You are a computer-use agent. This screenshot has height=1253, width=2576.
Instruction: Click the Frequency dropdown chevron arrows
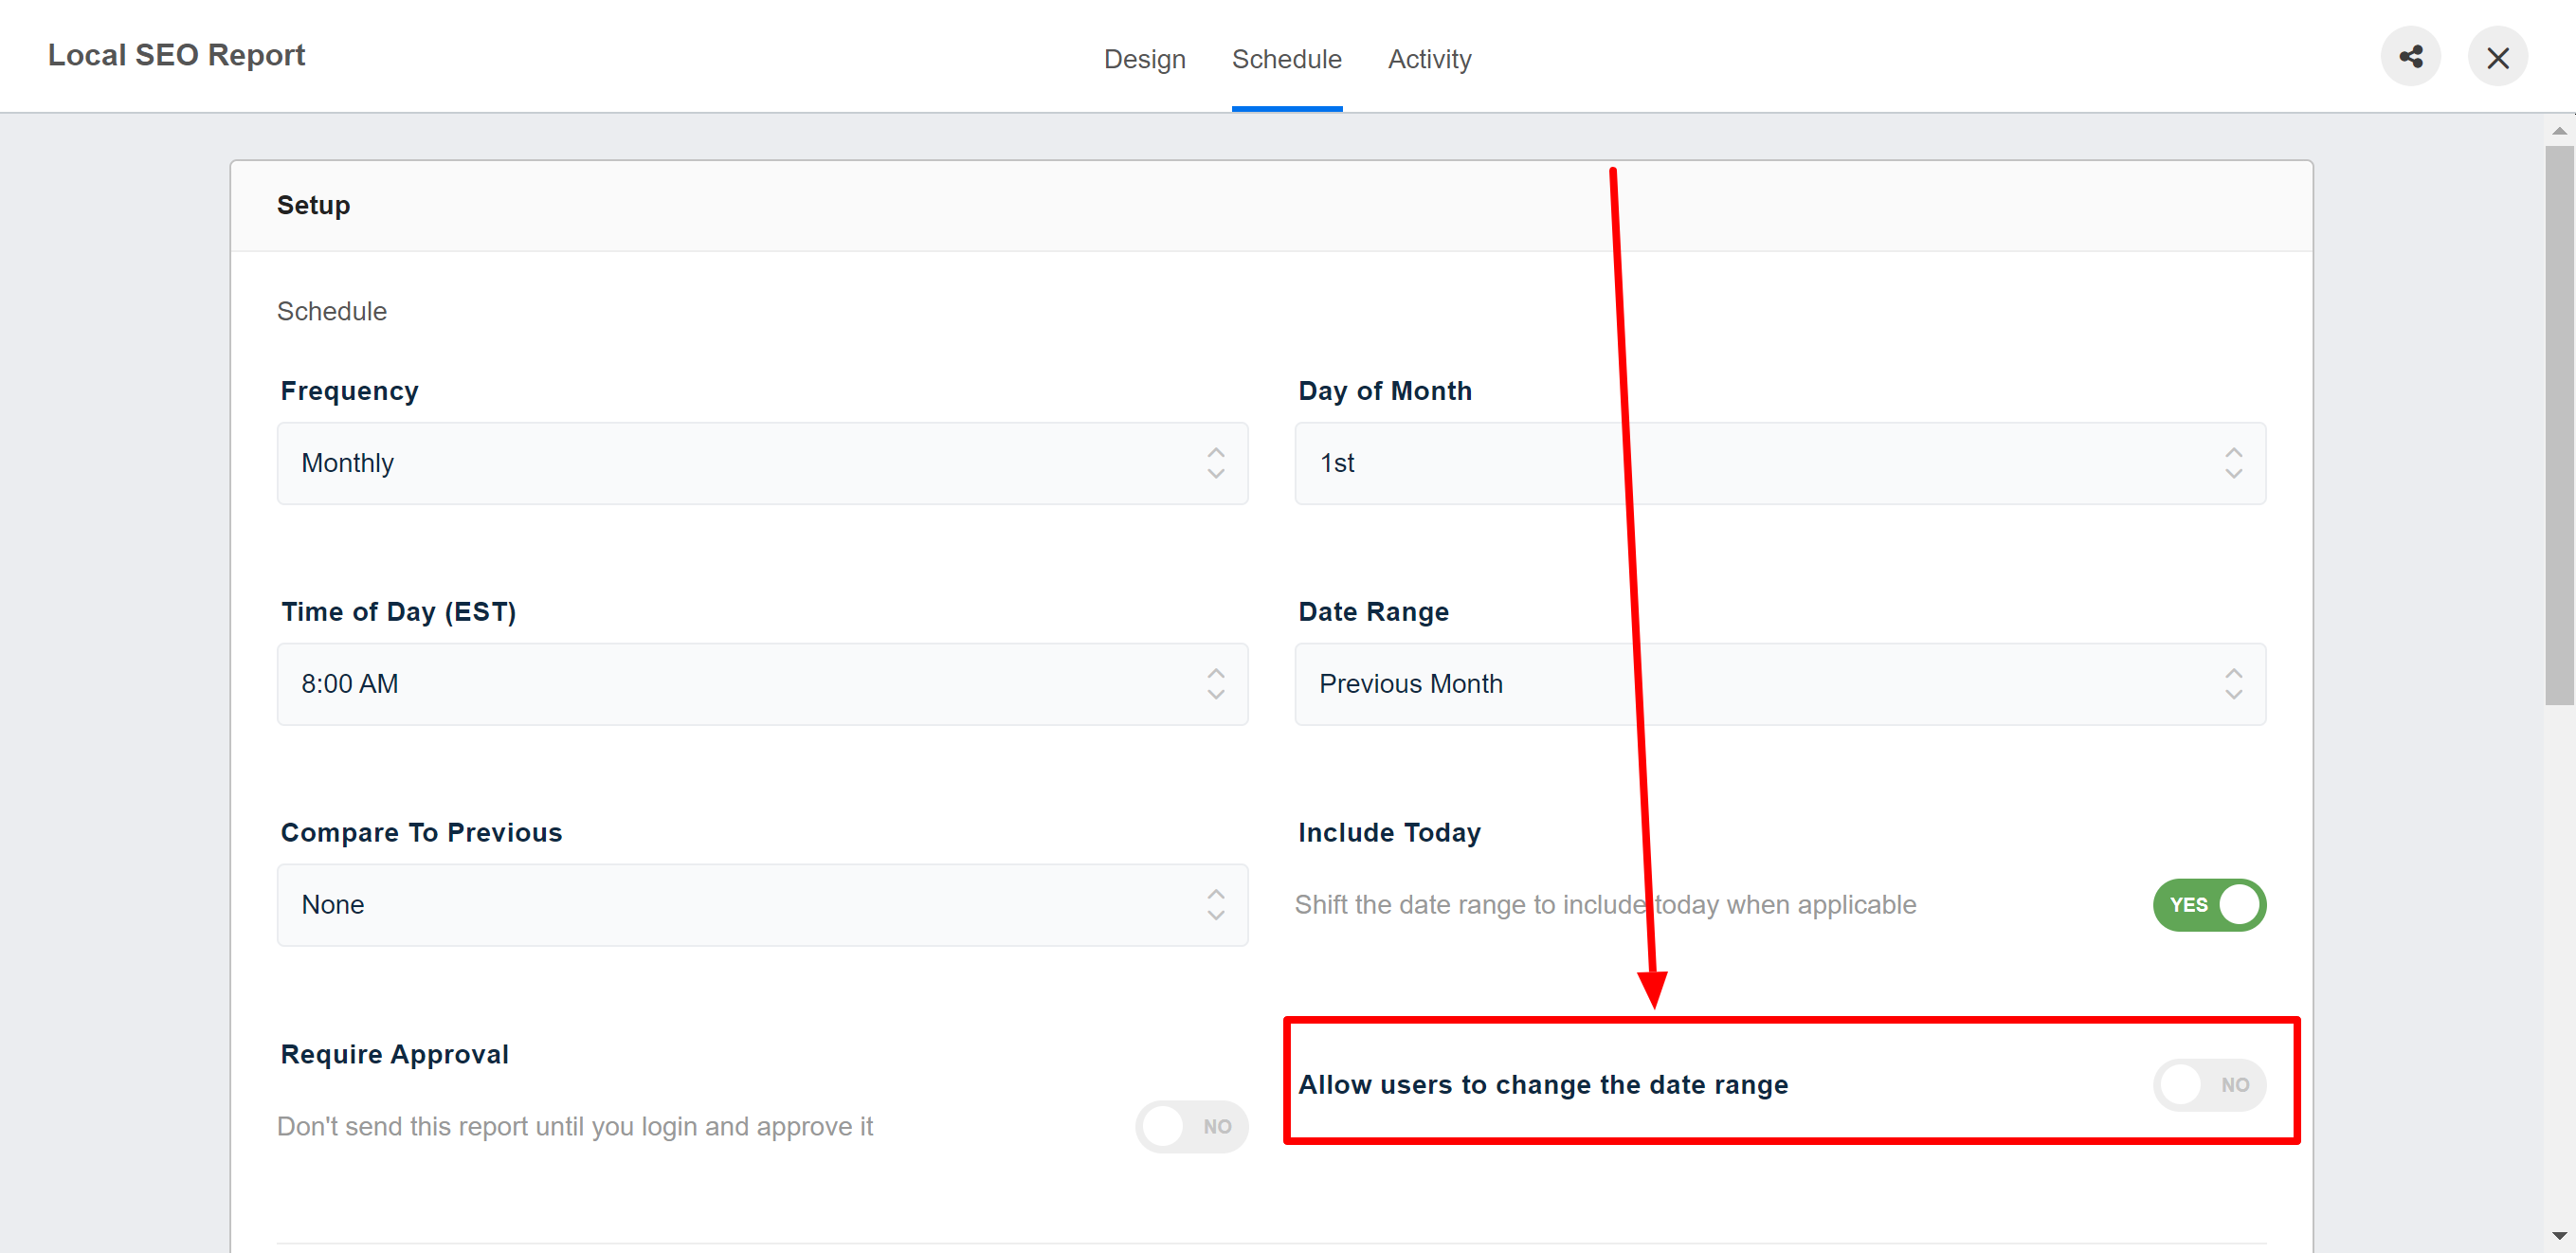[x=1215, y=463]
